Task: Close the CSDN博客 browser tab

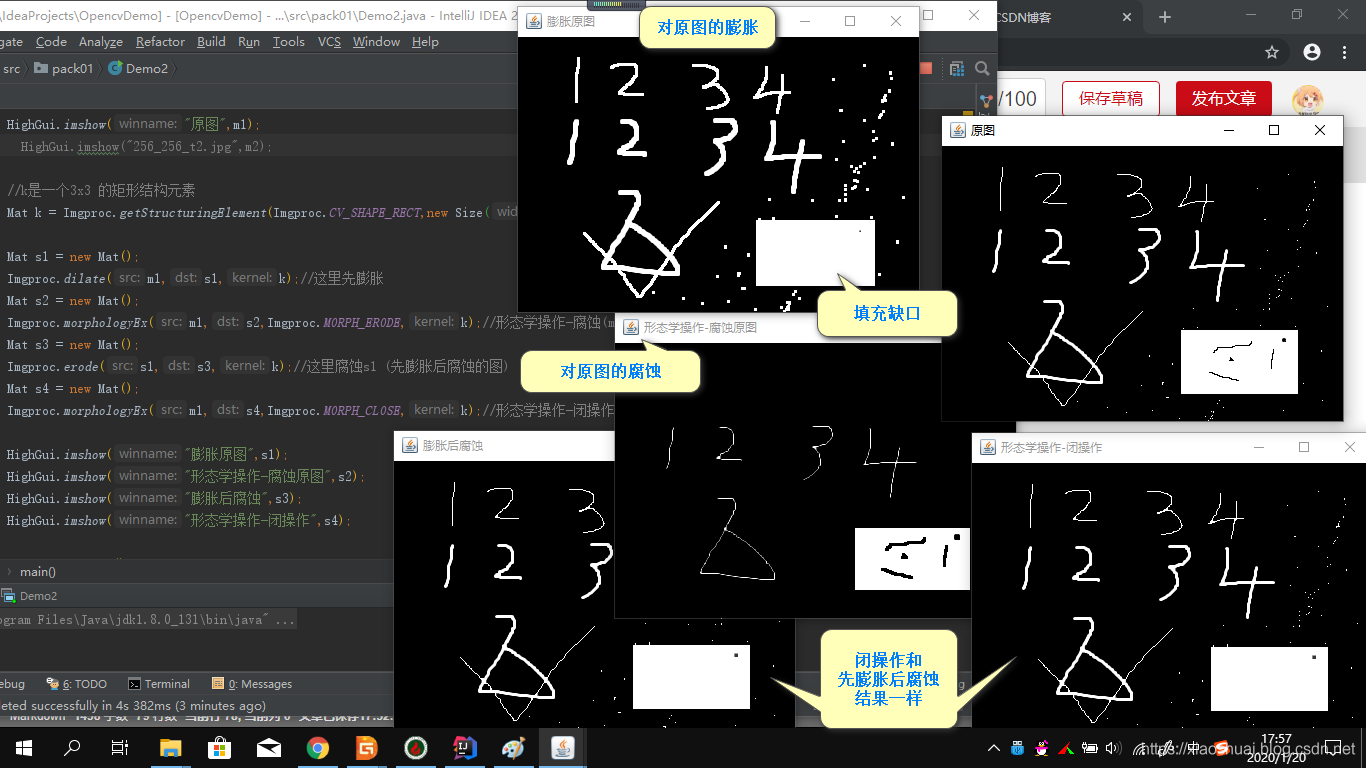Action: tap(1128, 16)
